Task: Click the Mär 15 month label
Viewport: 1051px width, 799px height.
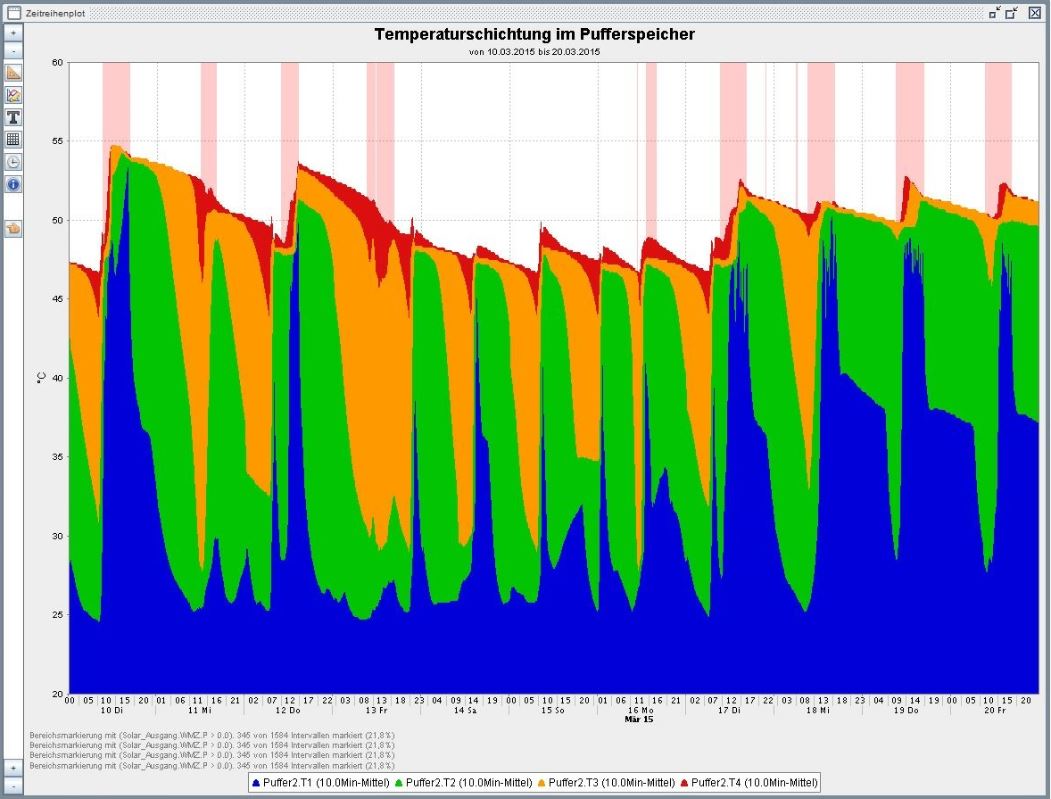Action: tap(639, 719)
